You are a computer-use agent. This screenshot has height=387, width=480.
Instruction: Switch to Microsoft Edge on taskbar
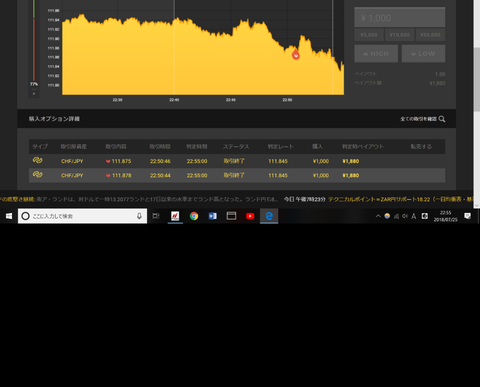point(269,216)
